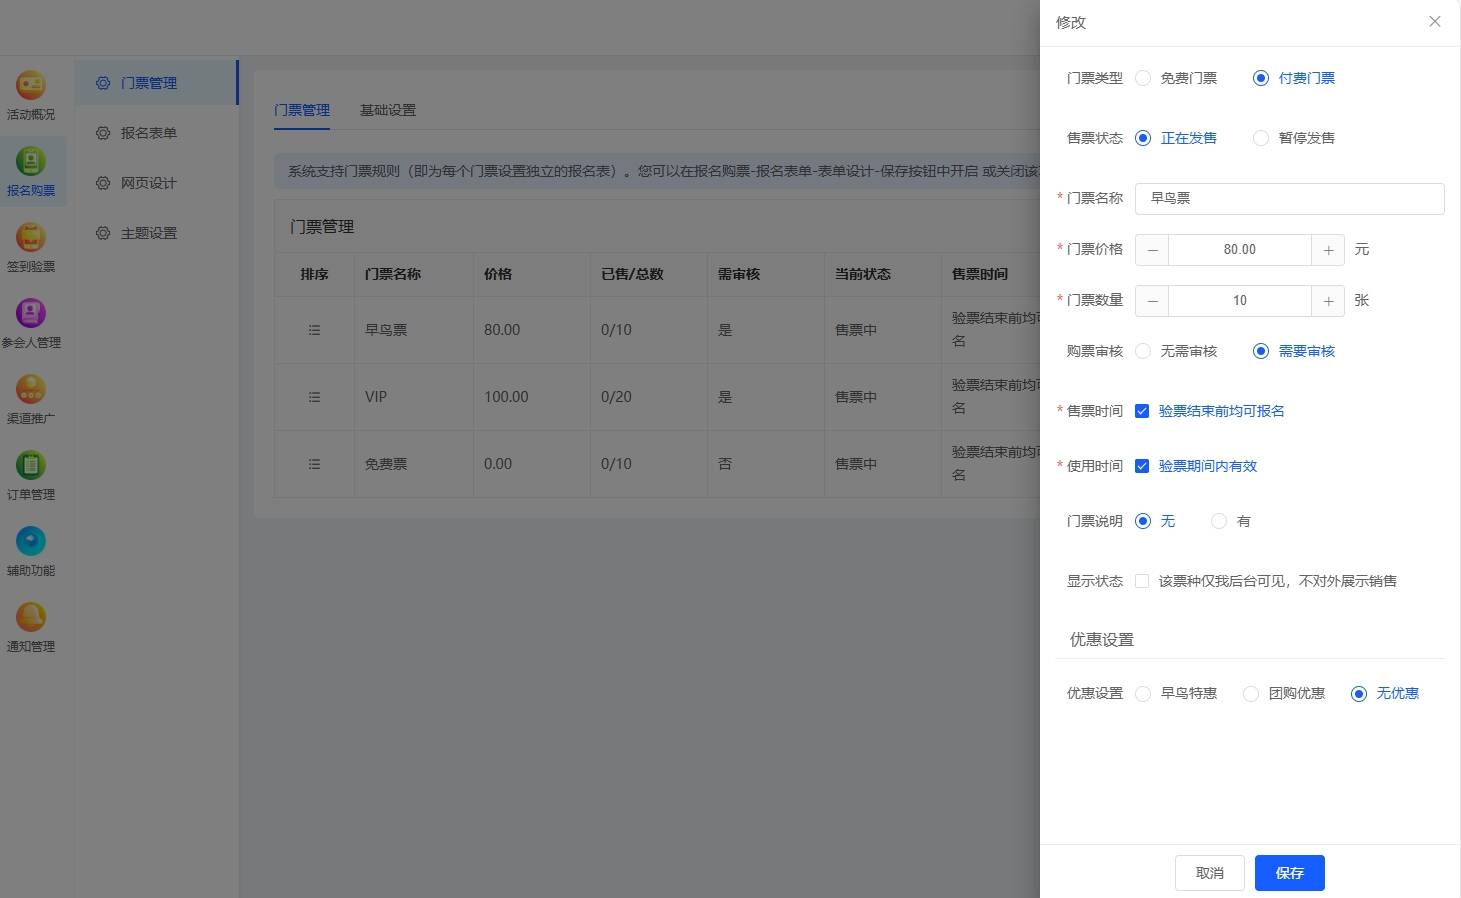
Task: Click 门票名称 column header
Action: 393,274
